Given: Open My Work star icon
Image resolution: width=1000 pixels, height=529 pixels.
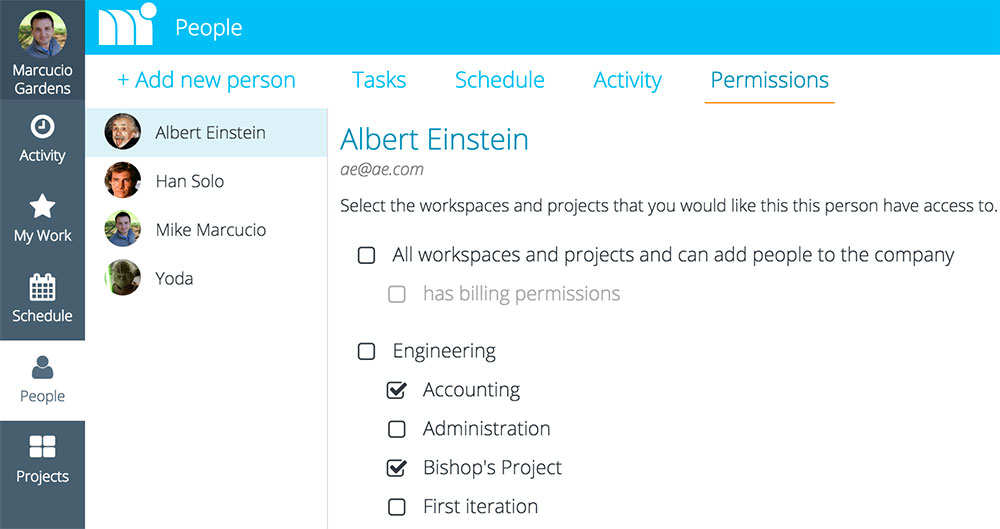Looking at the screenshot, I should click(42, 206).
